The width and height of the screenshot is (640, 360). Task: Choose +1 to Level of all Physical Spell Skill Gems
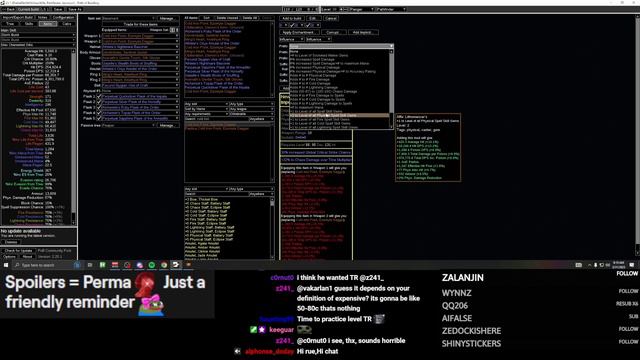click(340, 115)
